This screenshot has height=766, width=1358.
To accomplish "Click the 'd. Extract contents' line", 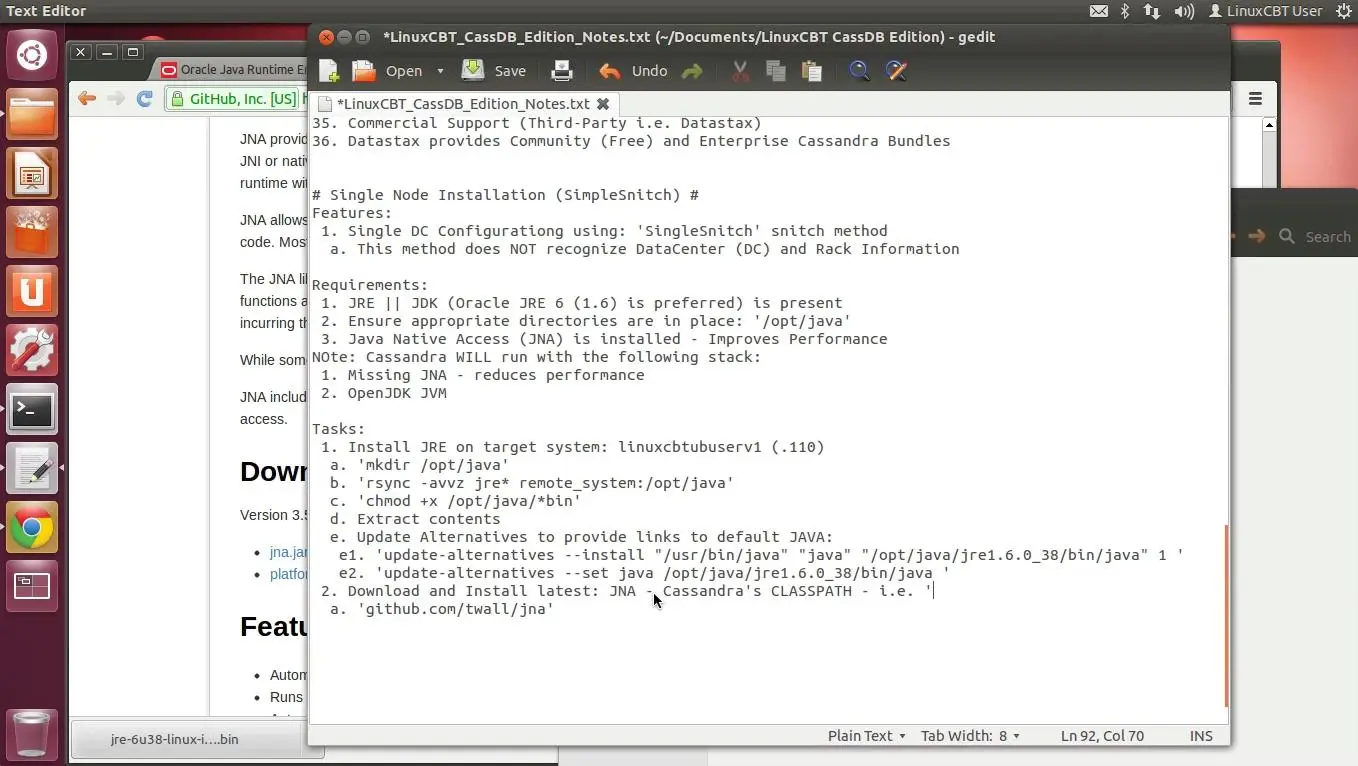I will pos(415,519).
